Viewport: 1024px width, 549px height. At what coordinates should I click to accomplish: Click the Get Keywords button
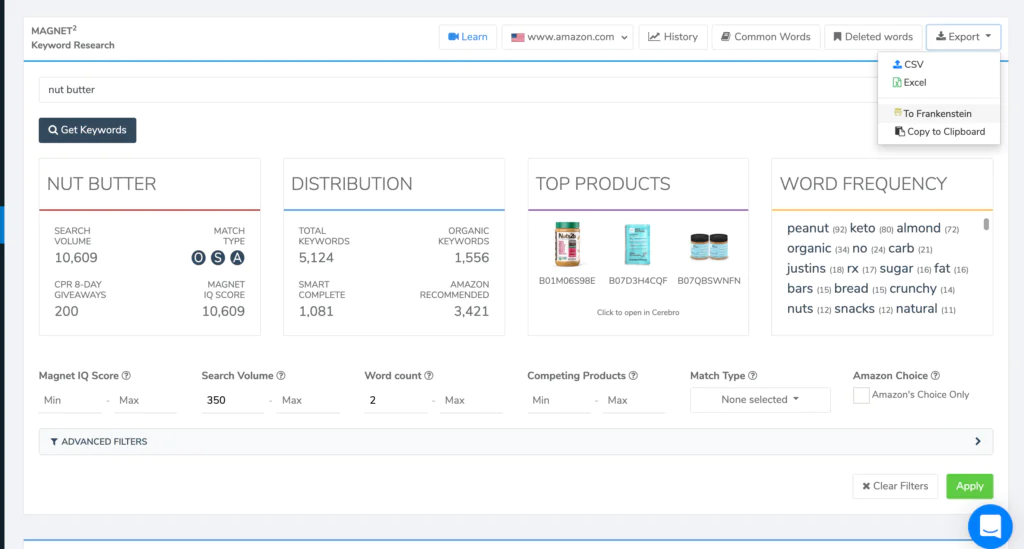[x=88, y=130]
